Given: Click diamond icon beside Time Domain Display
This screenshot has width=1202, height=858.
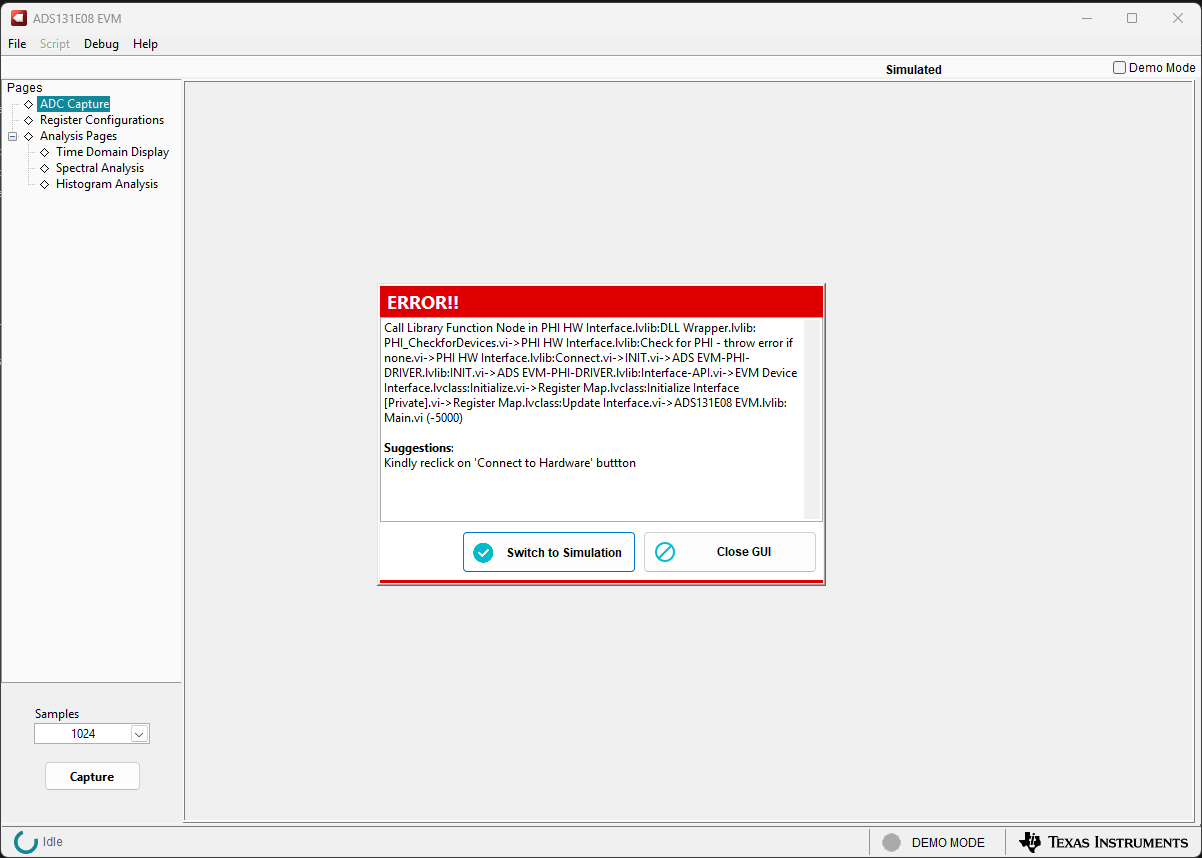Looking at the screenshot, I should (x=44, y=152).
